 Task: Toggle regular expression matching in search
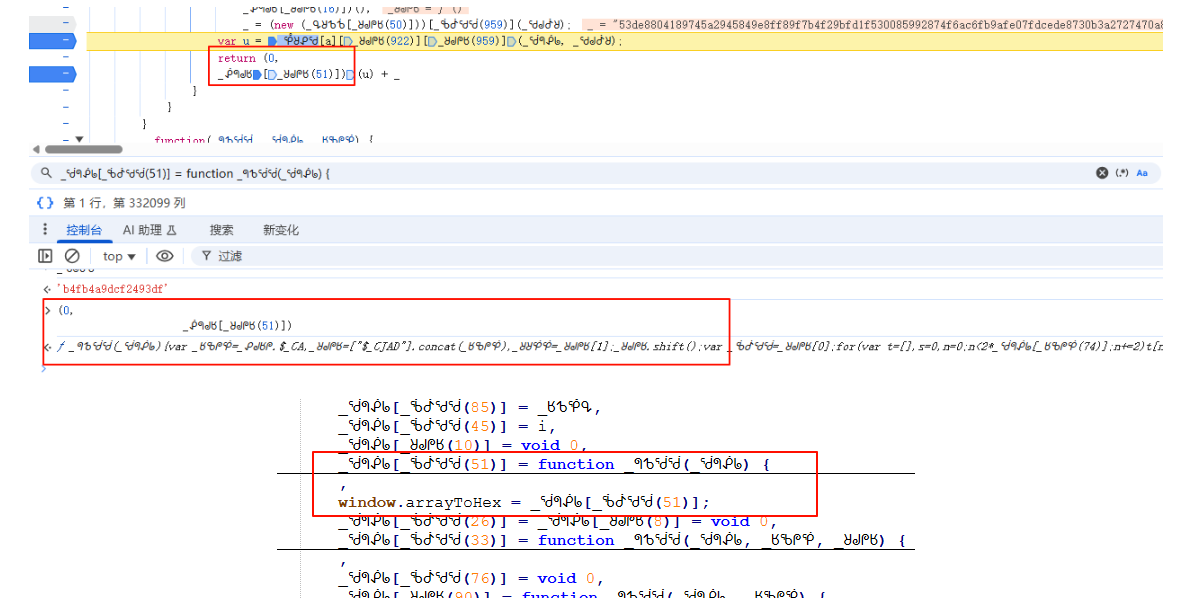click(x=1122, y=173)
